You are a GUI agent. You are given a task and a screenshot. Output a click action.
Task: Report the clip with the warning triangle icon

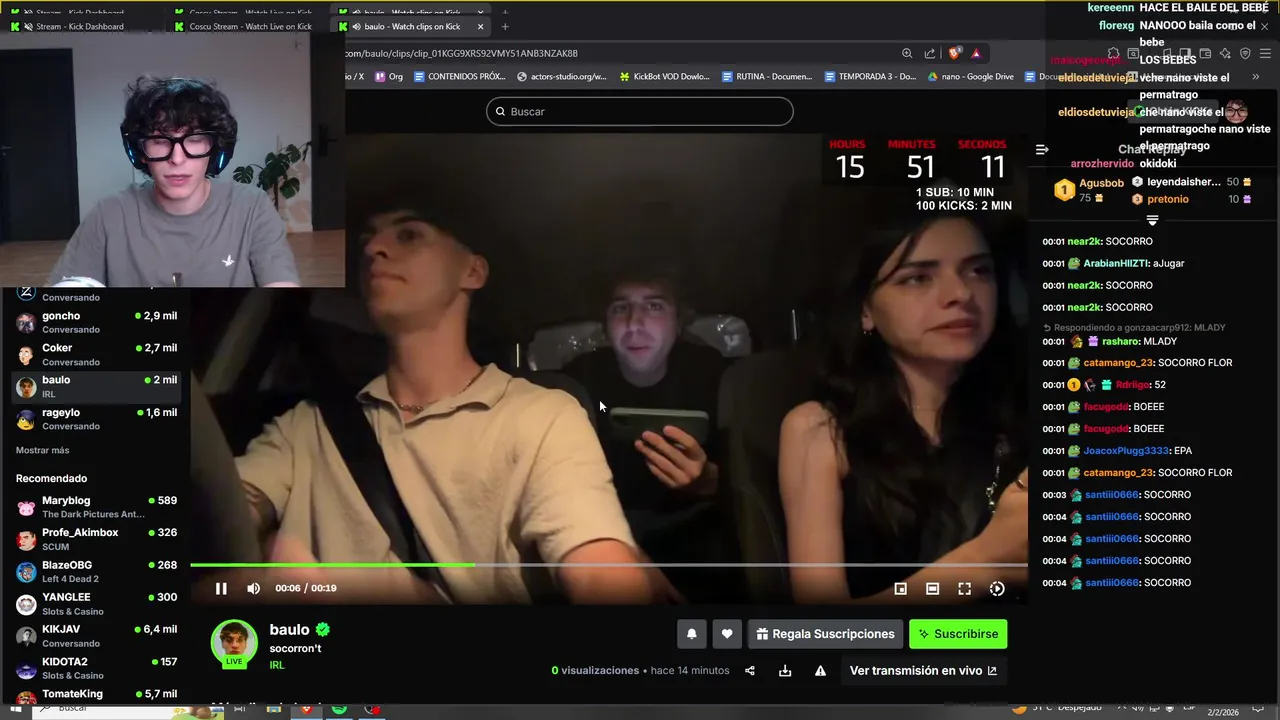820,671
